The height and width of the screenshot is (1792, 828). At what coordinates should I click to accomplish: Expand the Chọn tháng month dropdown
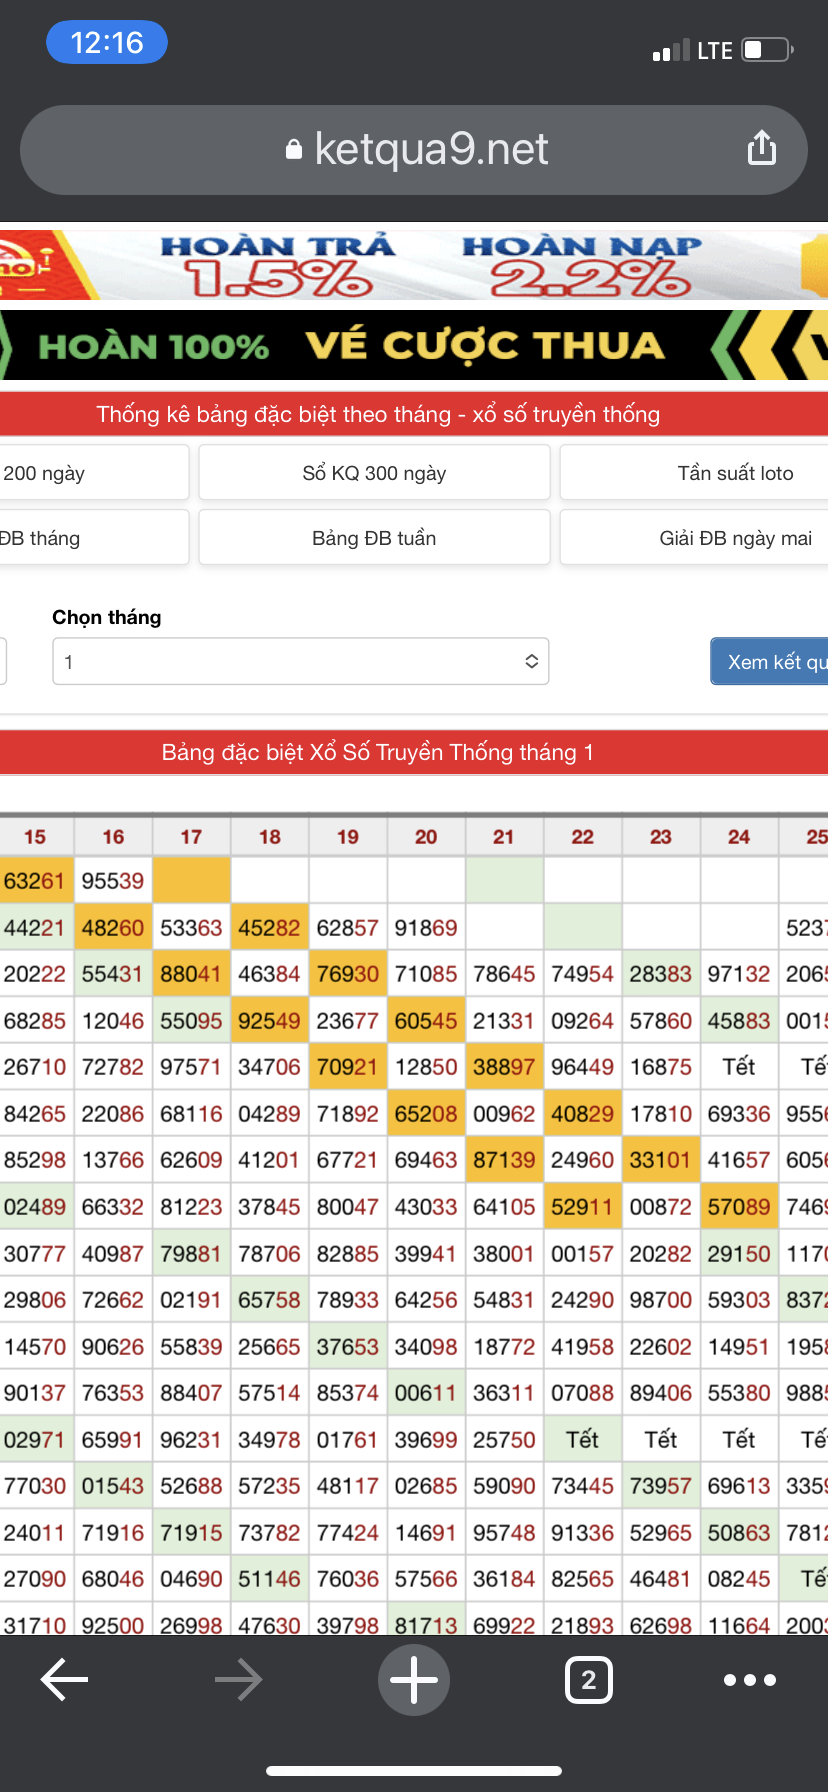tap(300, 661)
